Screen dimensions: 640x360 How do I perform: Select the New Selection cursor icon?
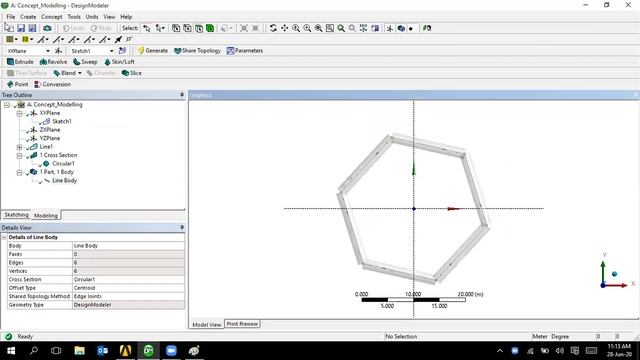click(x=146, y=28)
